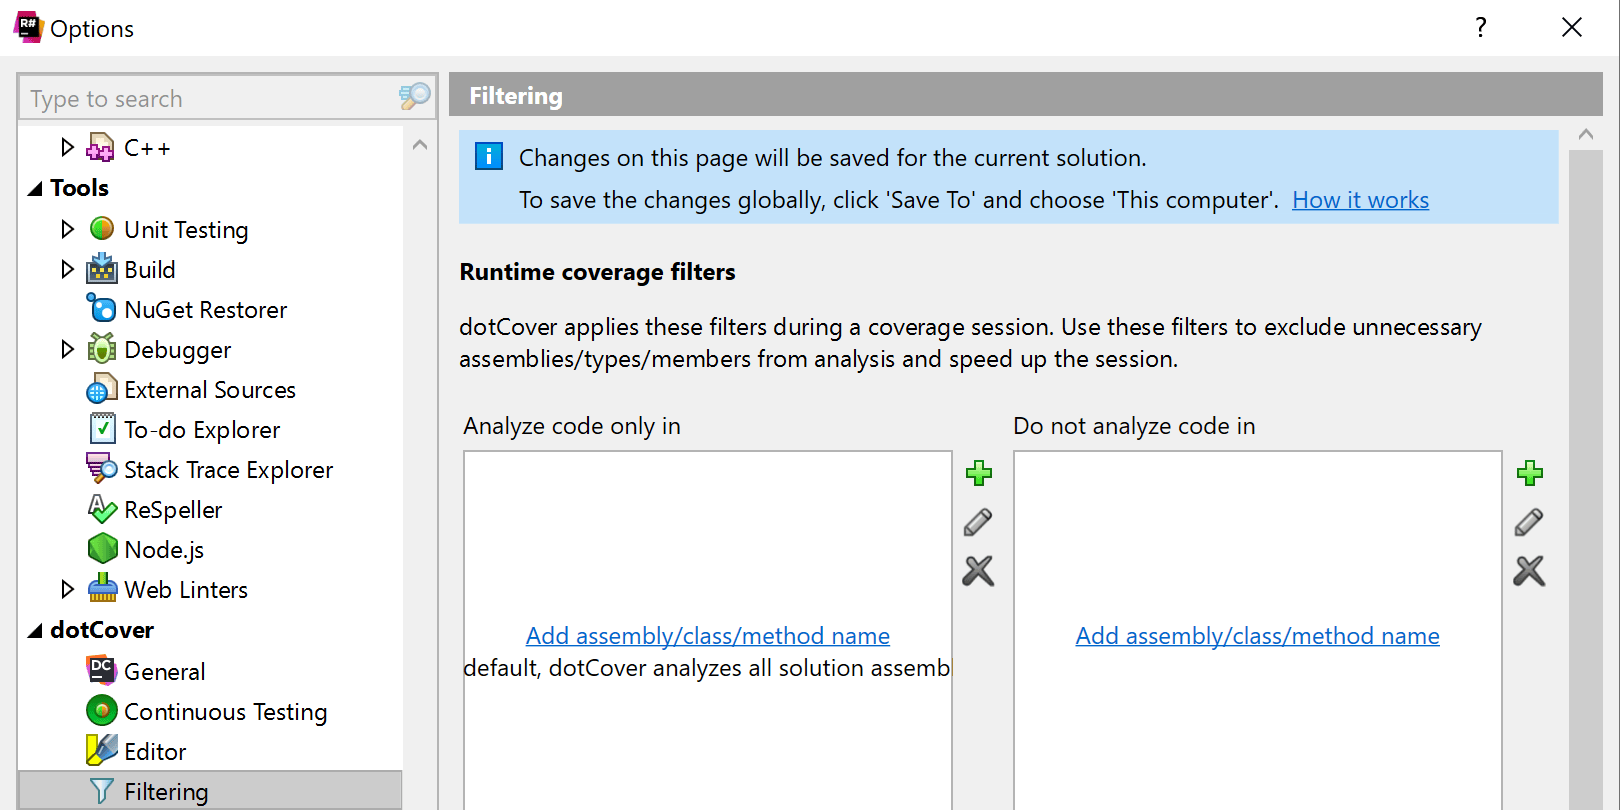Click the green plus in 'Analyze code only in'
Viewport: 1620px width, 810px height.
click(x=978, y=473)
